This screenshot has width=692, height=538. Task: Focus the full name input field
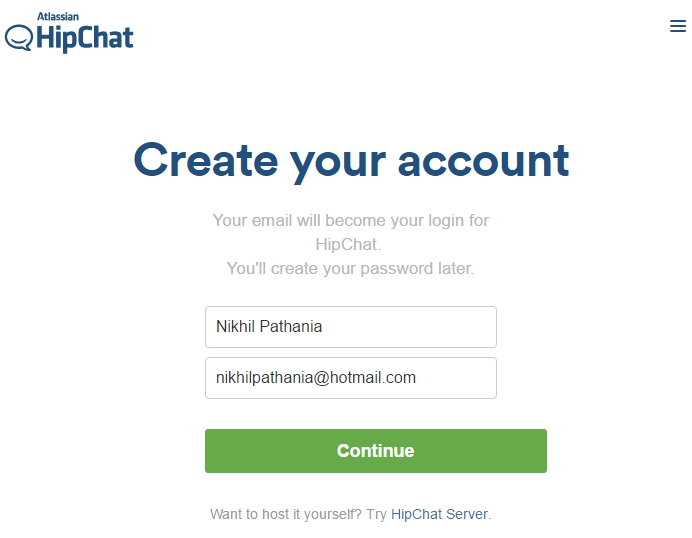pos(350,327)
